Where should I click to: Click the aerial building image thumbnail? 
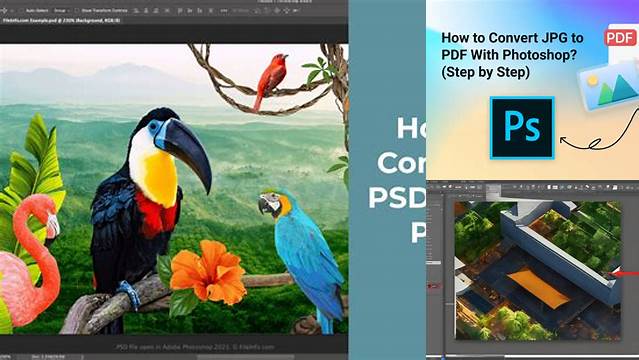[x=538, y=270]
